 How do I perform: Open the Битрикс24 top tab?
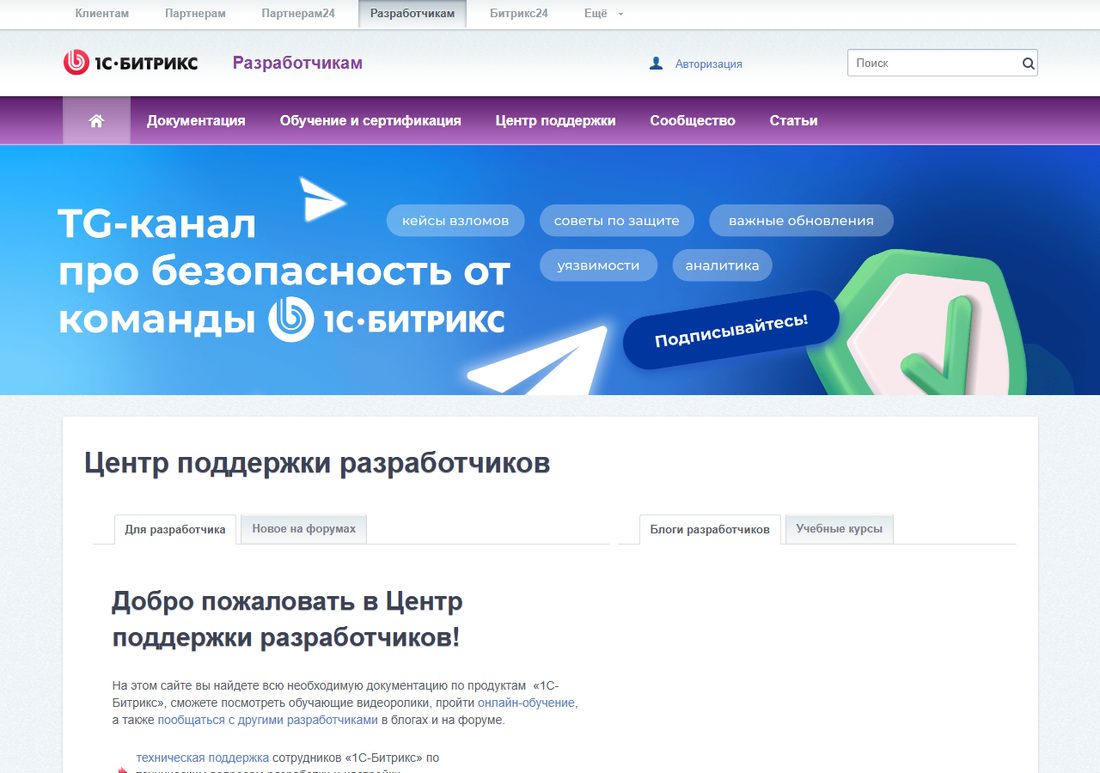point(518,13)
